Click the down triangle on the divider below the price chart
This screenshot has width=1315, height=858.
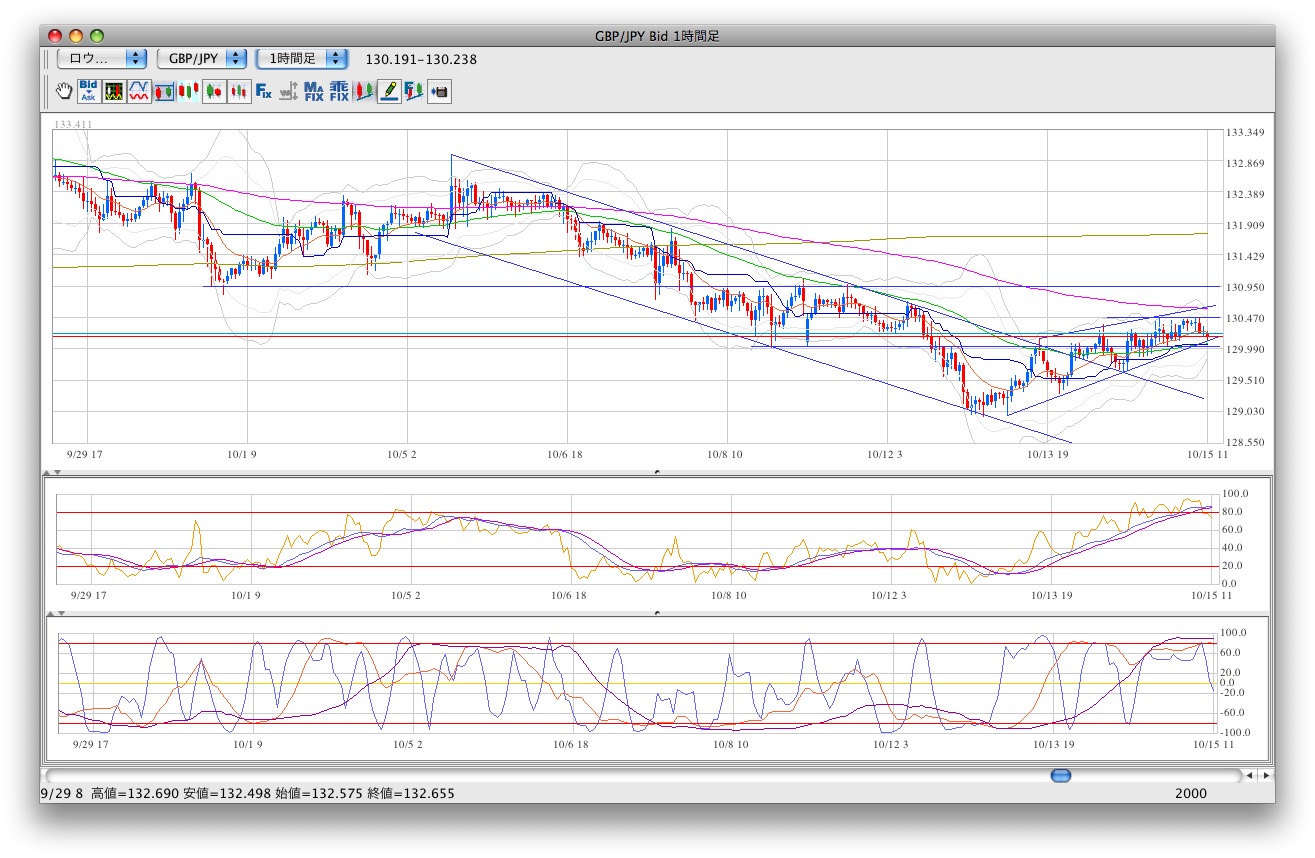pos(57,471)
